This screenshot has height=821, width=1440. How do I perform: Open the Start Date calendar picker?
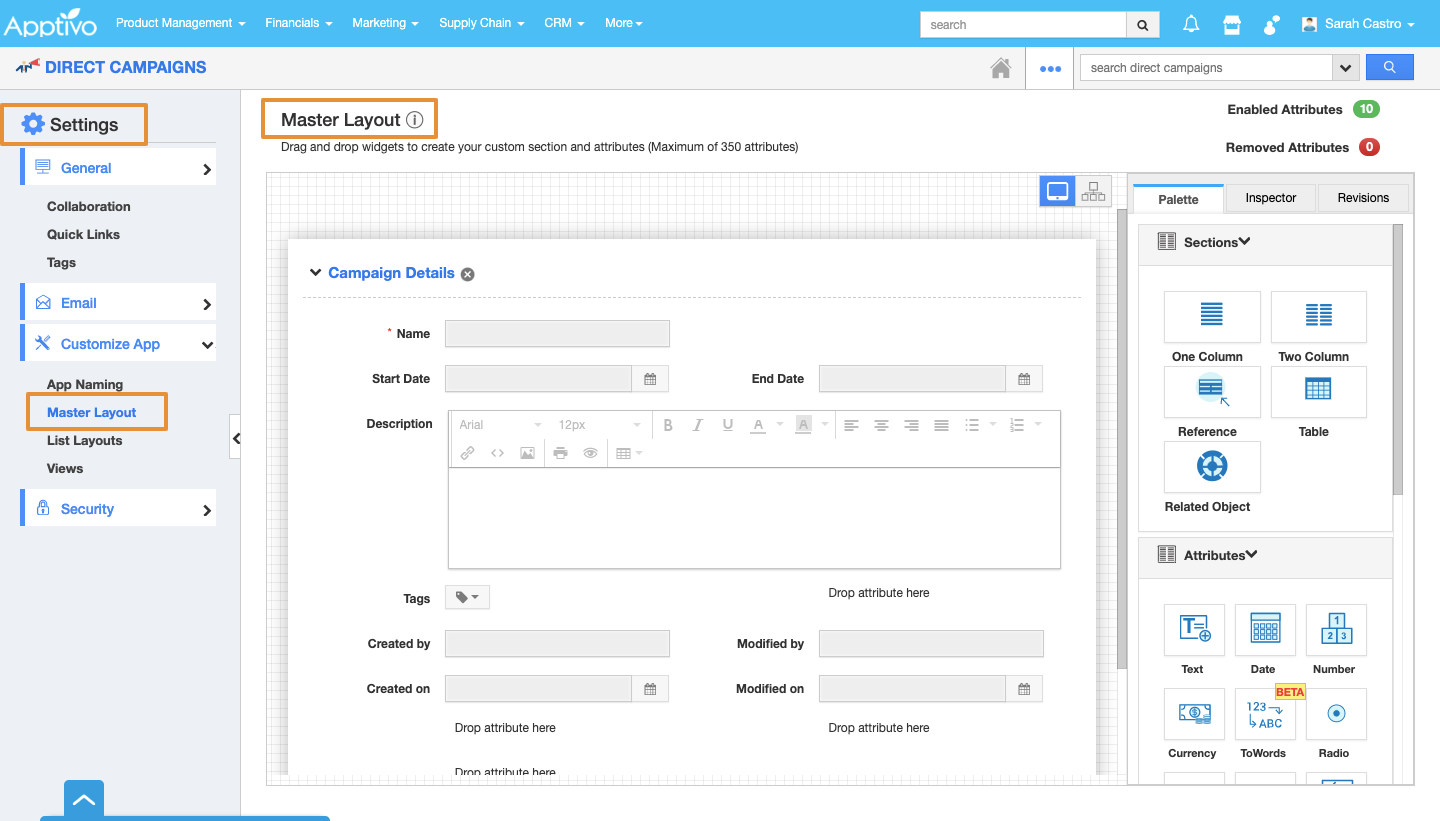click(x=650, y=379)
